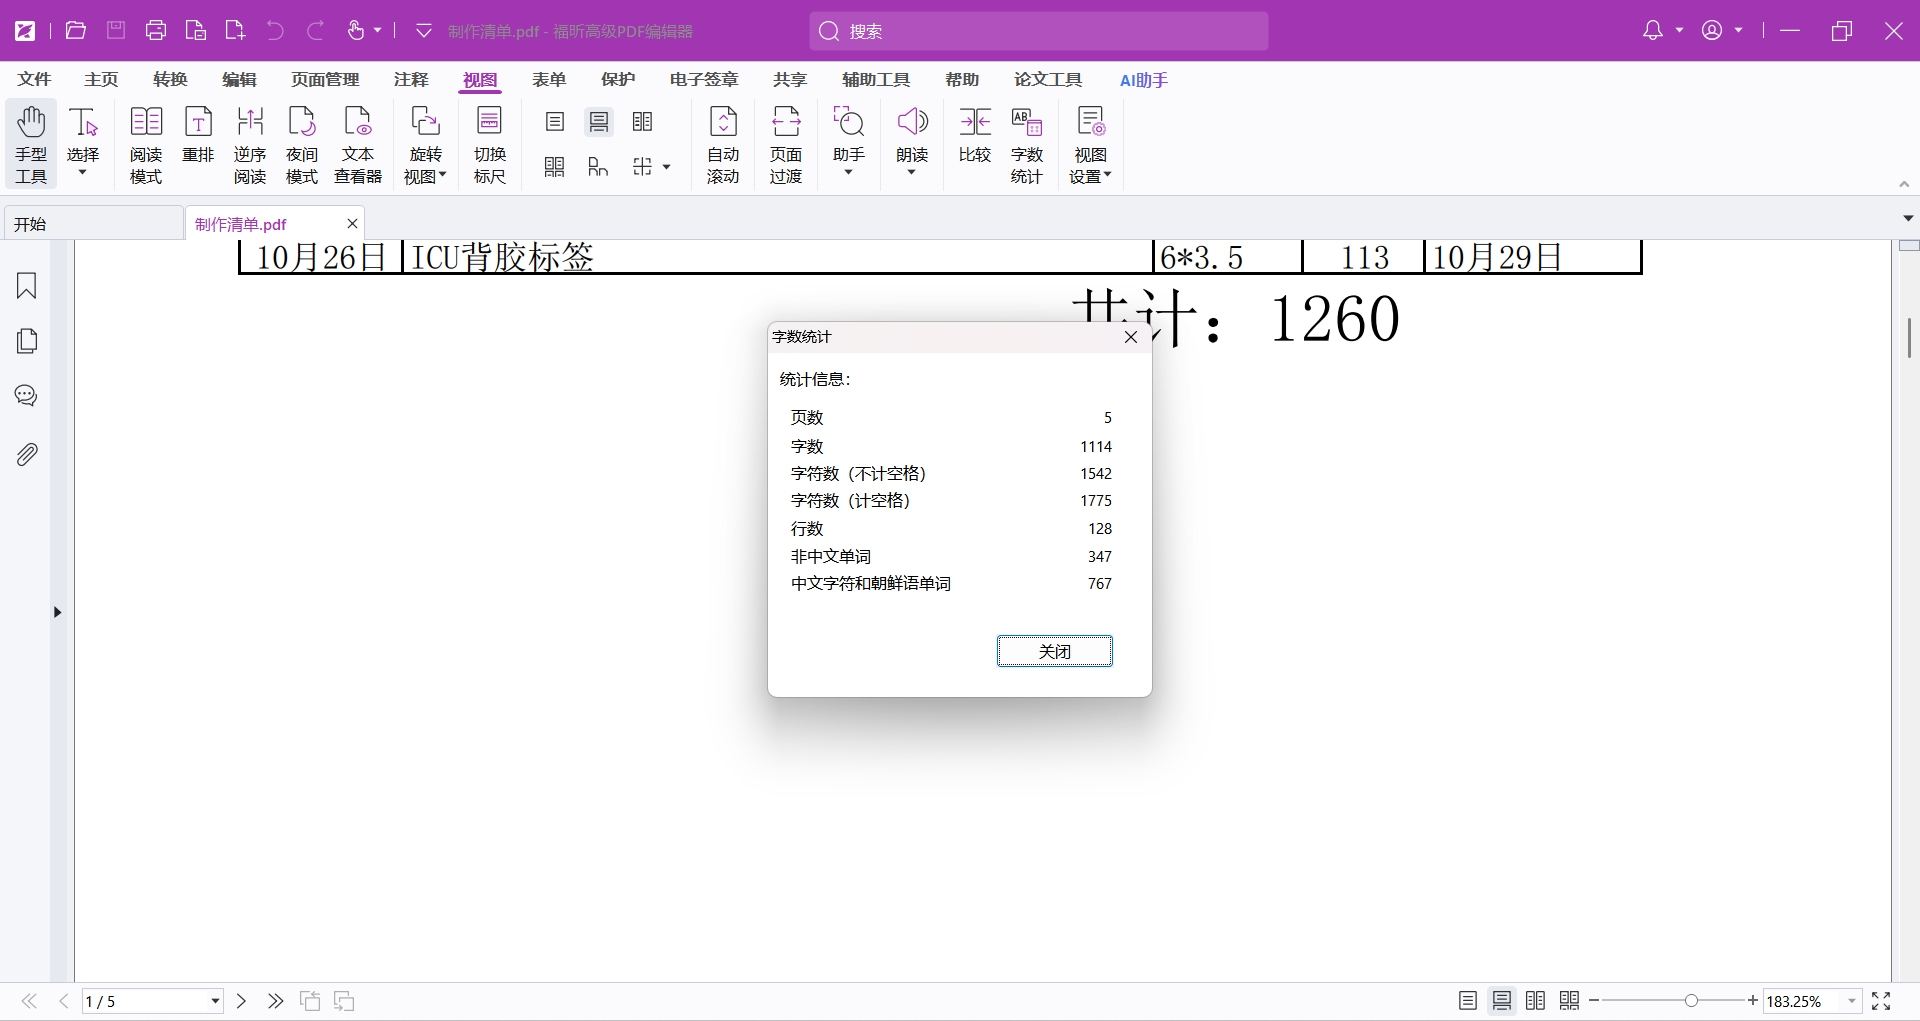Screen dimensions: 1920x1021
Task: Open the AI助手 assistant tab
Action: pyautogui.click(x=1143, y=80)
